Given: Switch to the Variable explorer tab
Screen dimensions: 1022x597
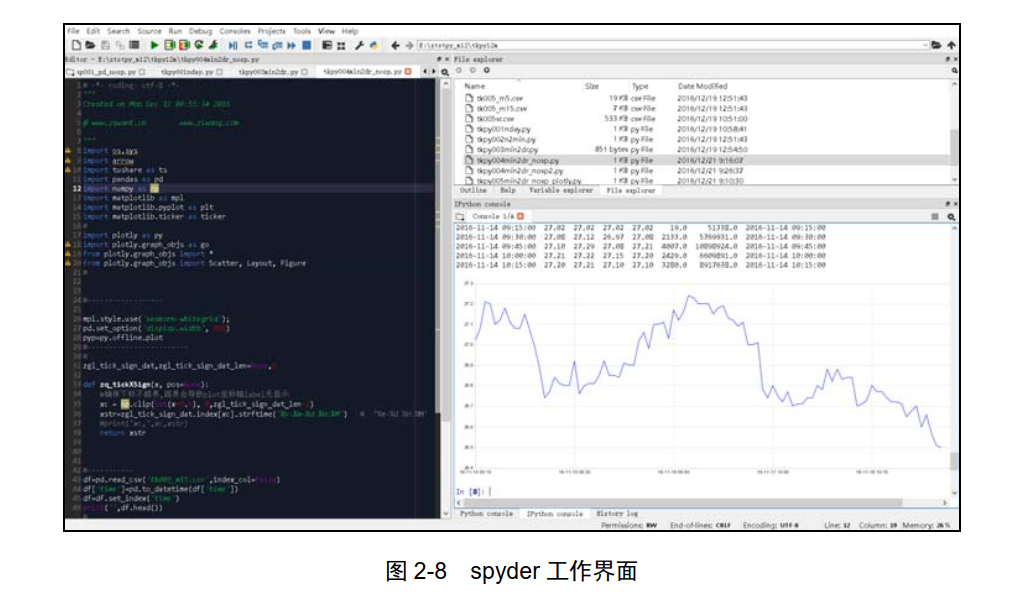Looking at the screenshot, I should coord(561,190).
